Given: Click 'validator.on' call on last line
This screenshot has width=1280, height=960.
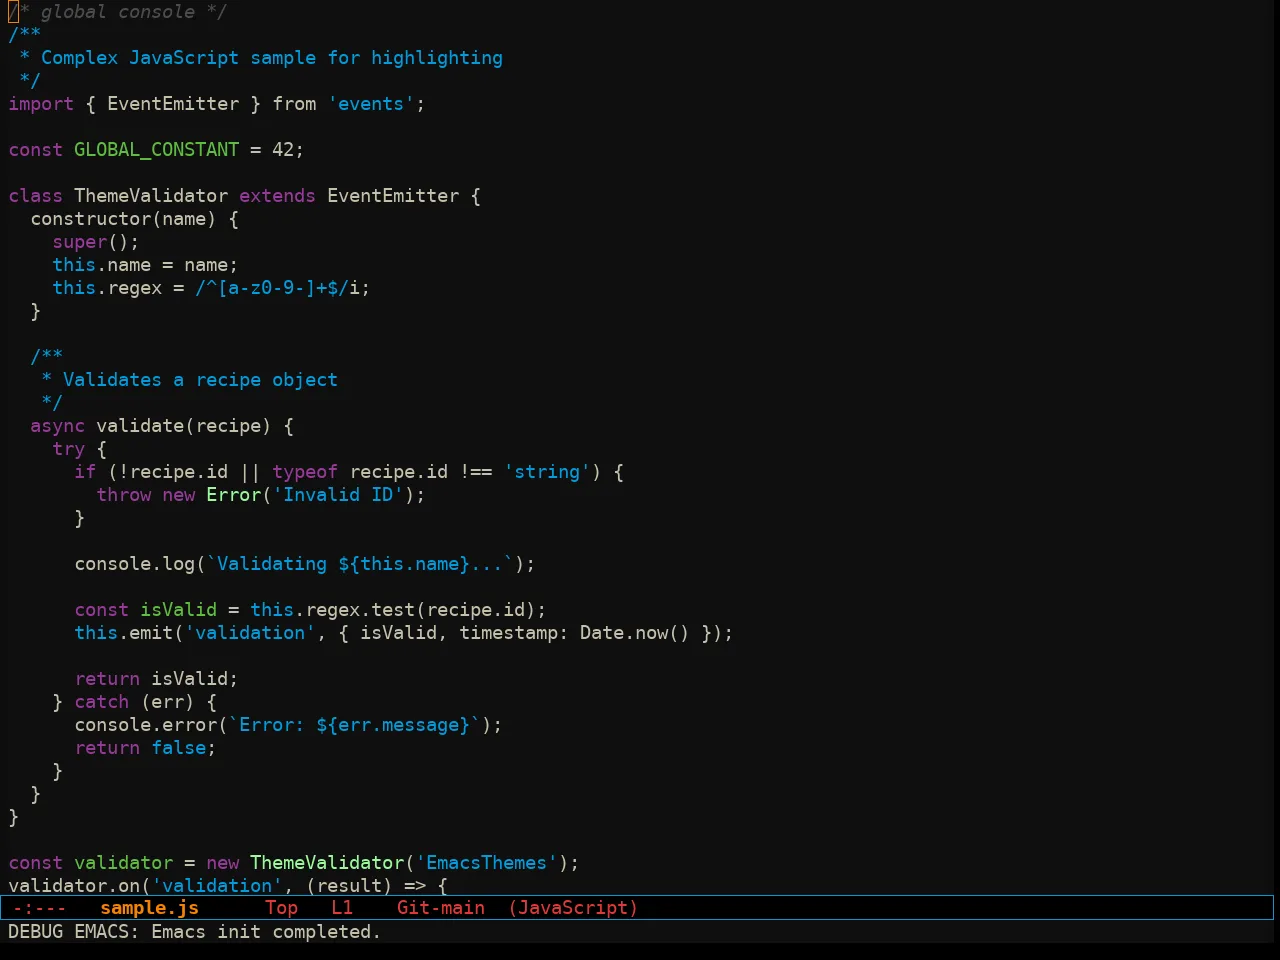Looking at the screenshot, I should (x=74, y=886).
